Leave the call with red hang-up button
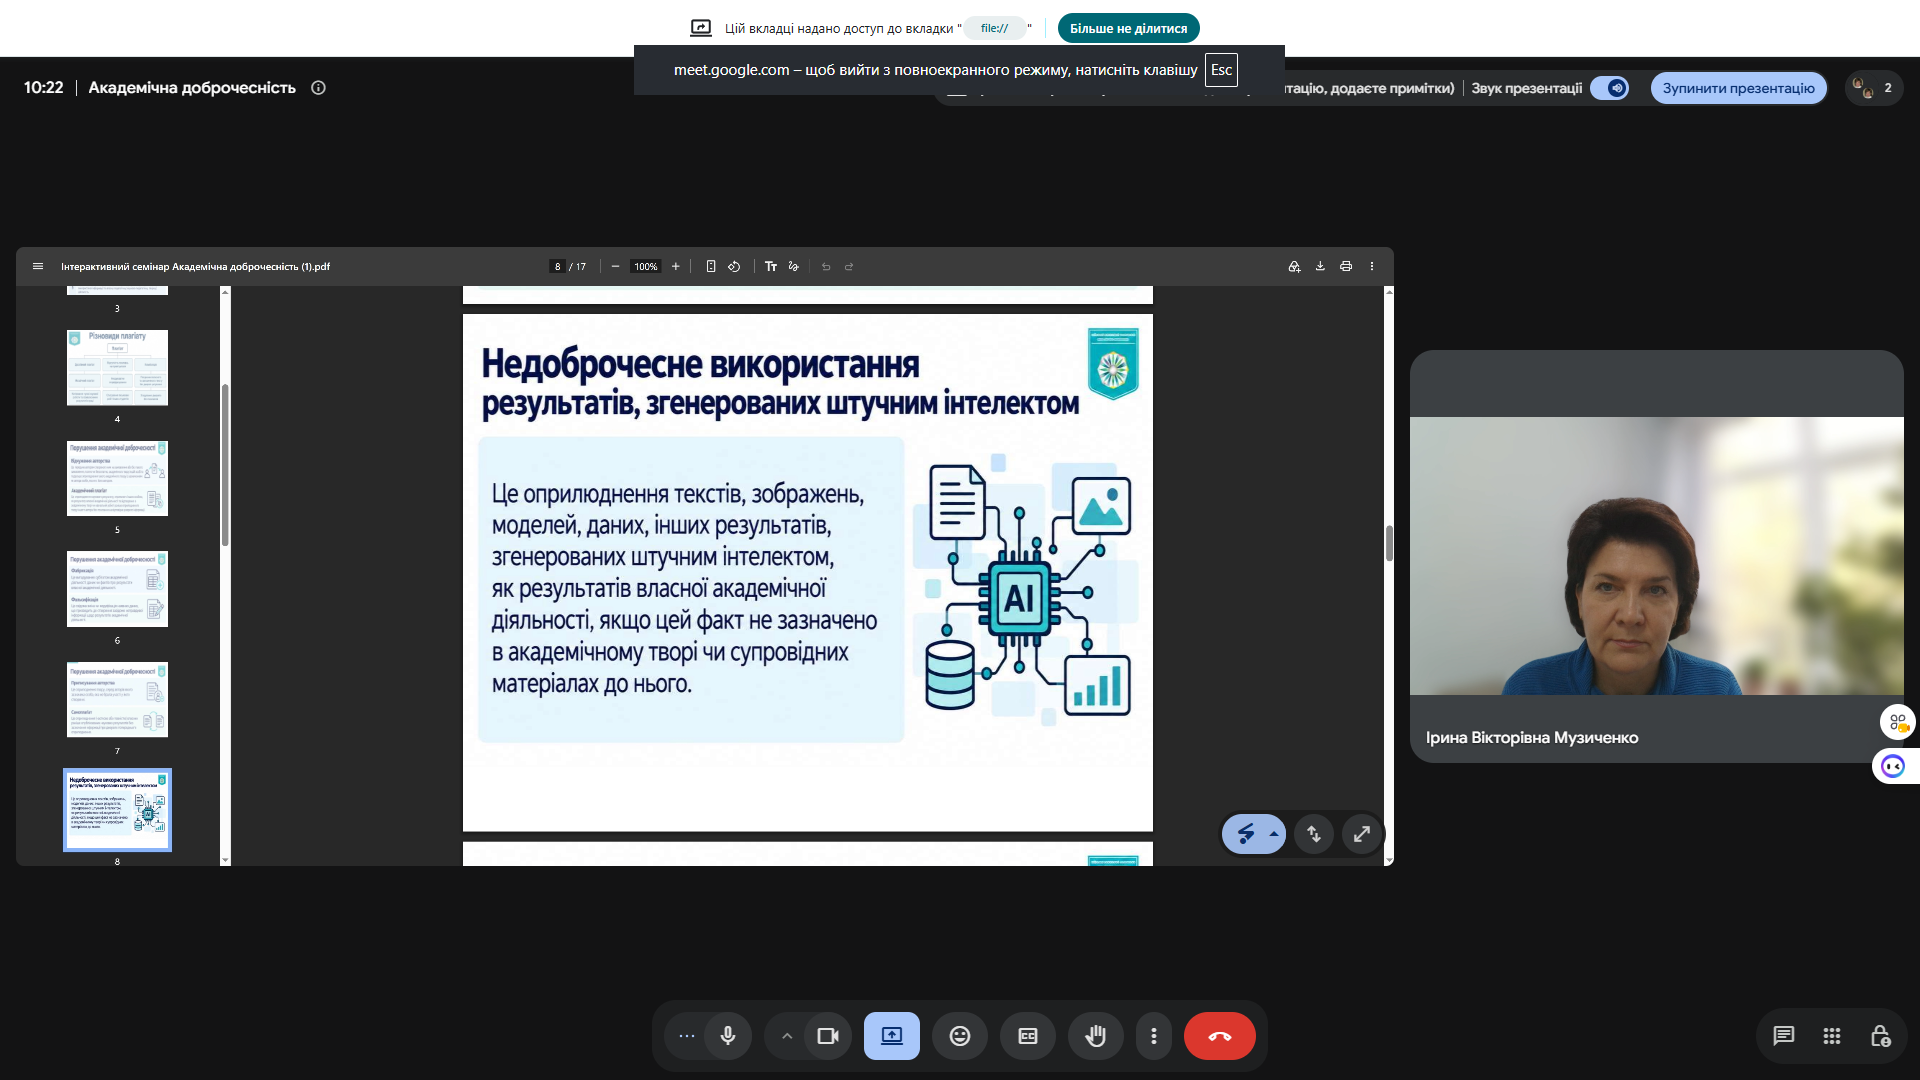 pos(1220,1036)
